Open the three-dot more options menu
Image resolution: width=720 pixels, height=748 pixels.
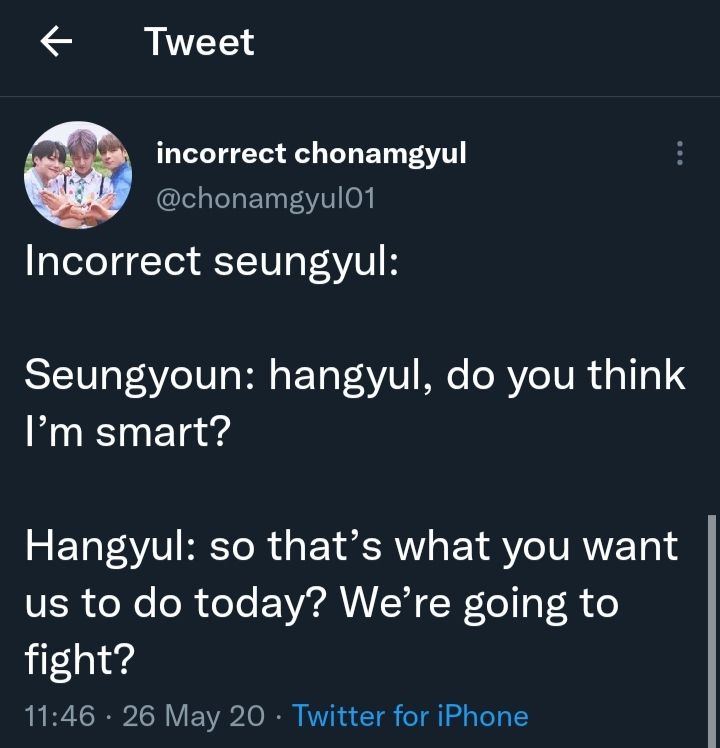680,153
